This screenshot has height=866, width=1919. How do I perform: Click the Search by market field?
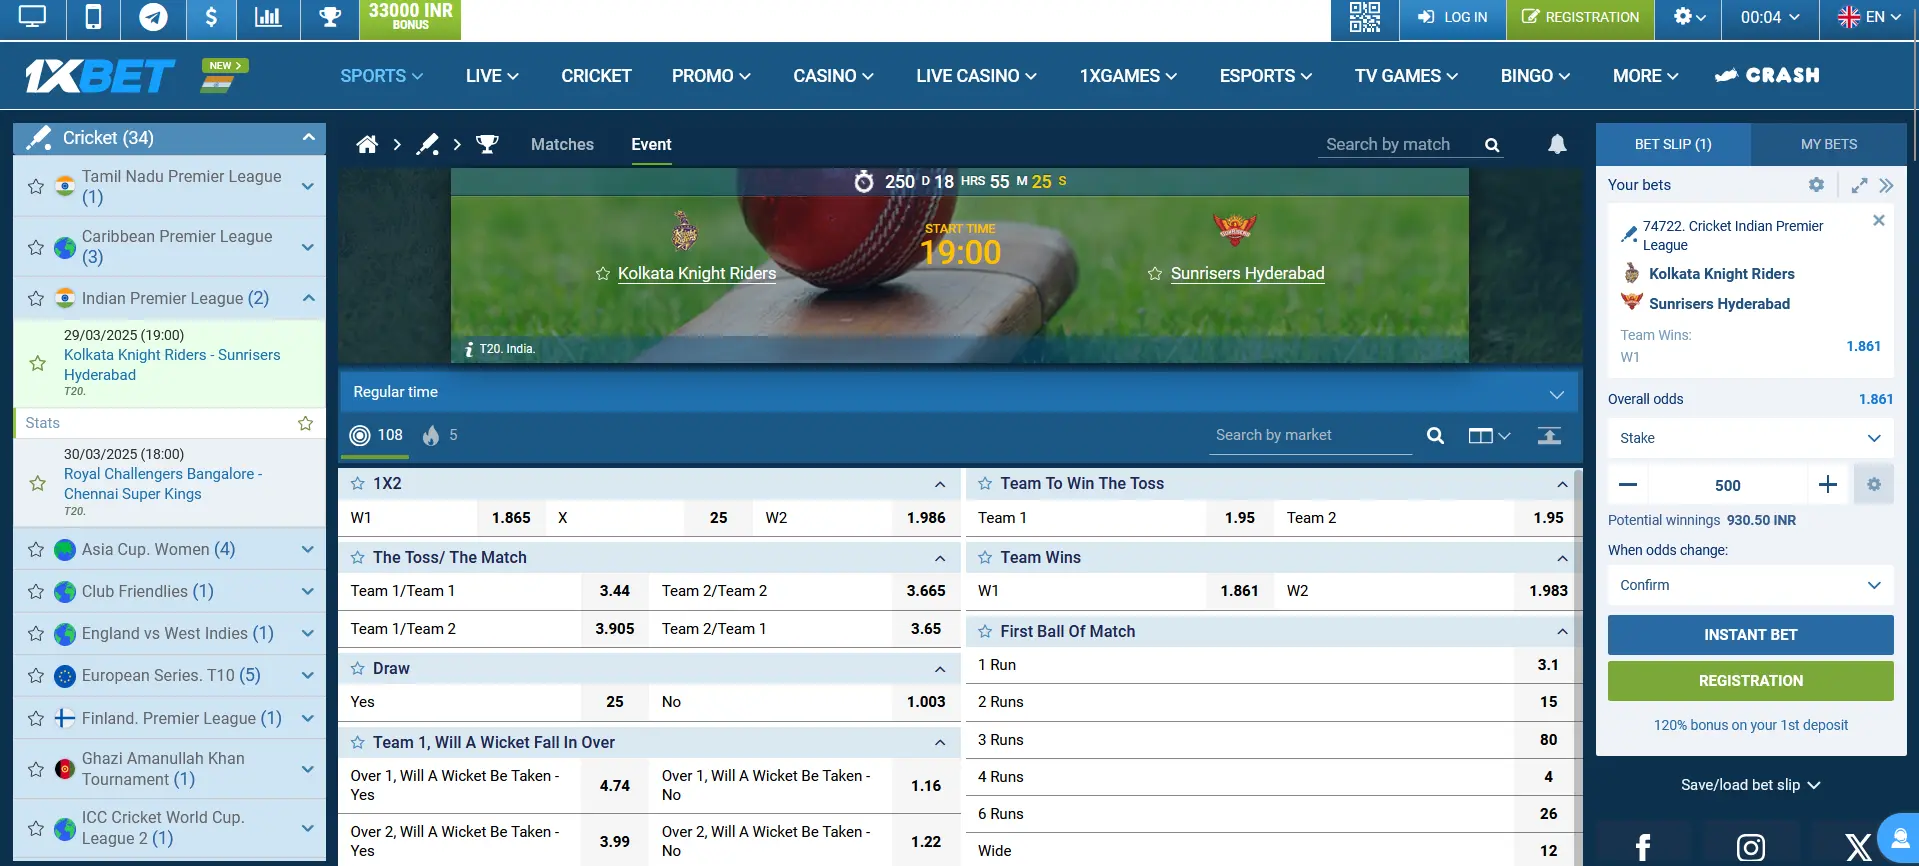[x=1310, y=436]
